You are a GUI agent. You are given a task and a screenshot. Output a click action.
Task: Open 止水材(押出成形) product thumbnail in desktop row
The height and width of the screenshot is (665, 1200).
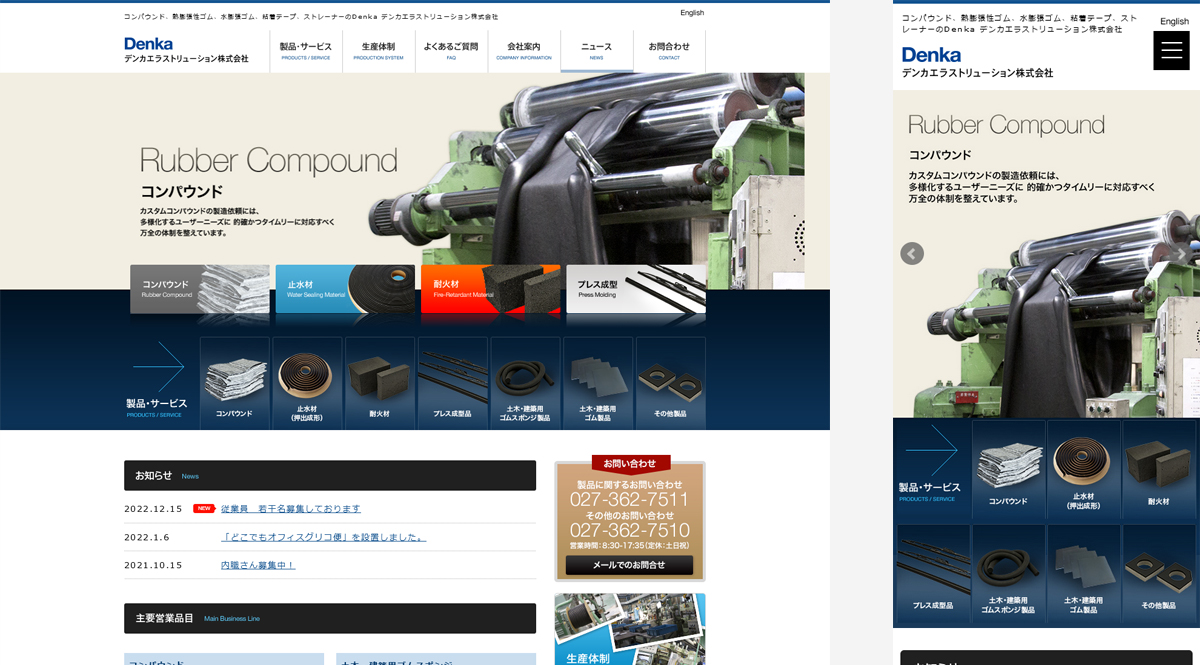(x=308, y=383)
